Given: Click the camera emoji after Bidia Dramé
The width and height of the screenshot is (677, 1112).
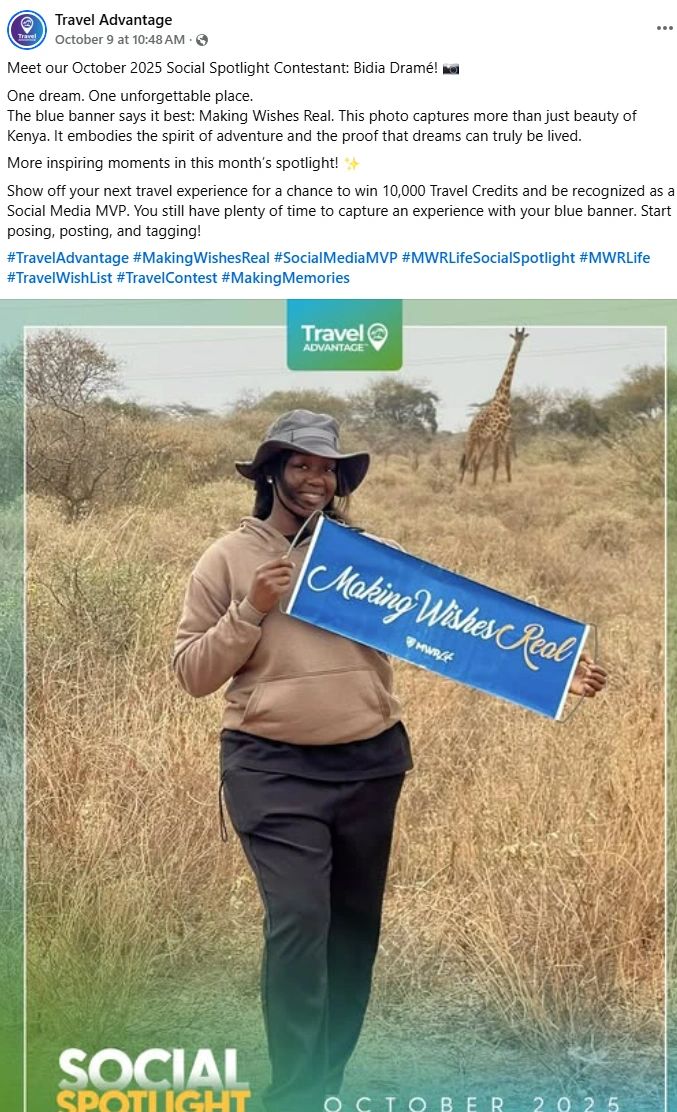Looking at the screenshot, I should (x=451, y=69).
